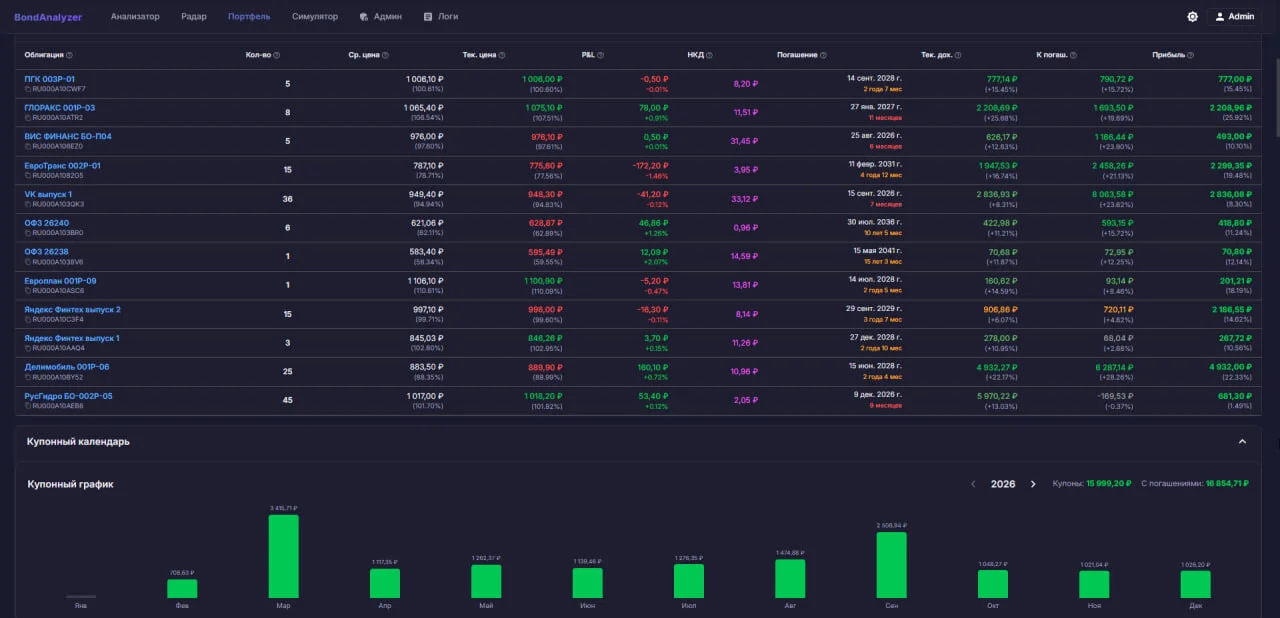Click help icon beside Погашение header
The height and width of the screenshot is (618, 1280).
coord(825,55)
